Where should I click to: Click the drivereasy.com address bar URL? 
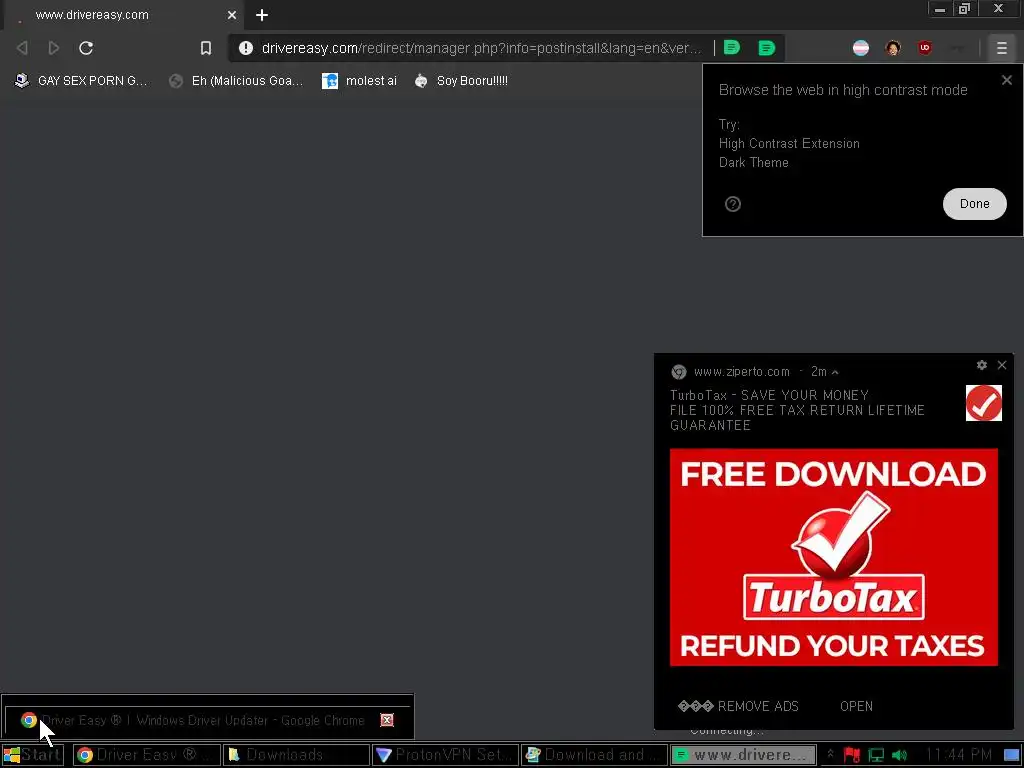[x=481, y=48]
